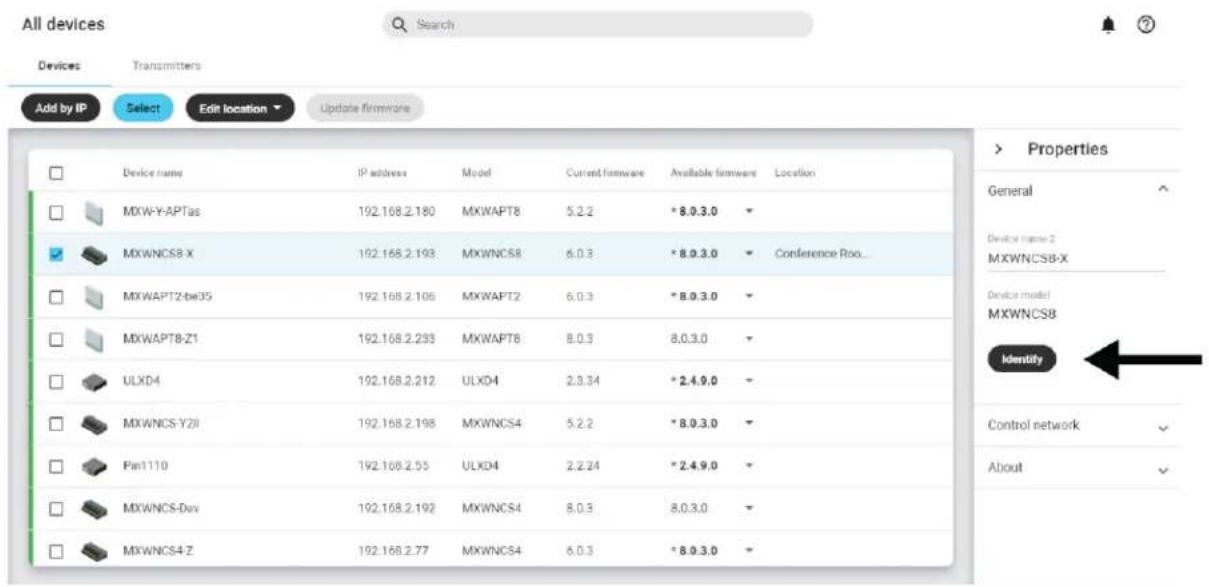
Task: Click firmware version 2.2.24
Action: pyautogui.click(x=580, y=466)
